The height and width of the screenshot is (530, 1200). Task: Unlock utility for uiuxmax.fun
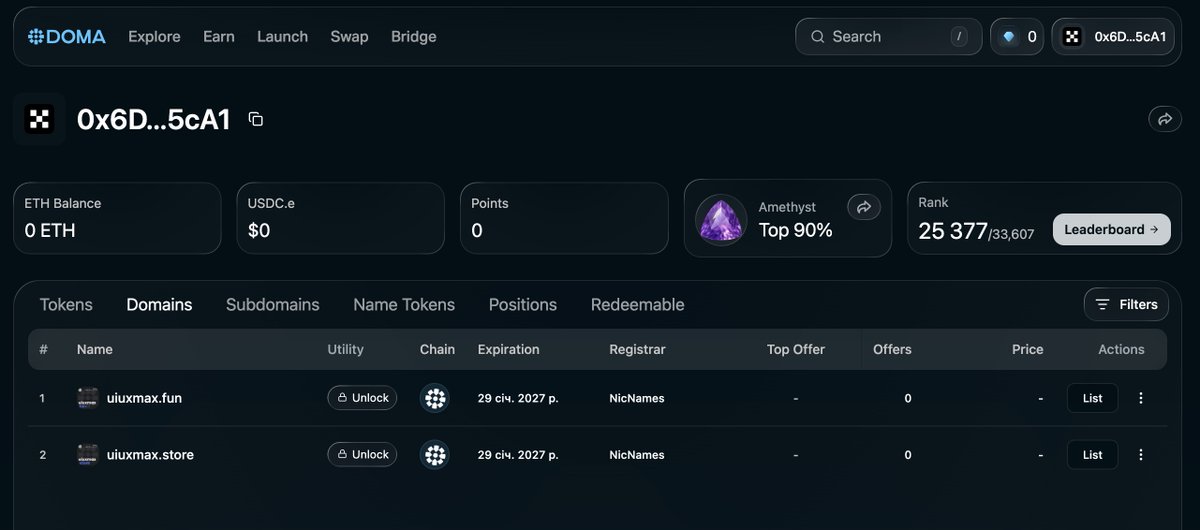tap(362, 398)
